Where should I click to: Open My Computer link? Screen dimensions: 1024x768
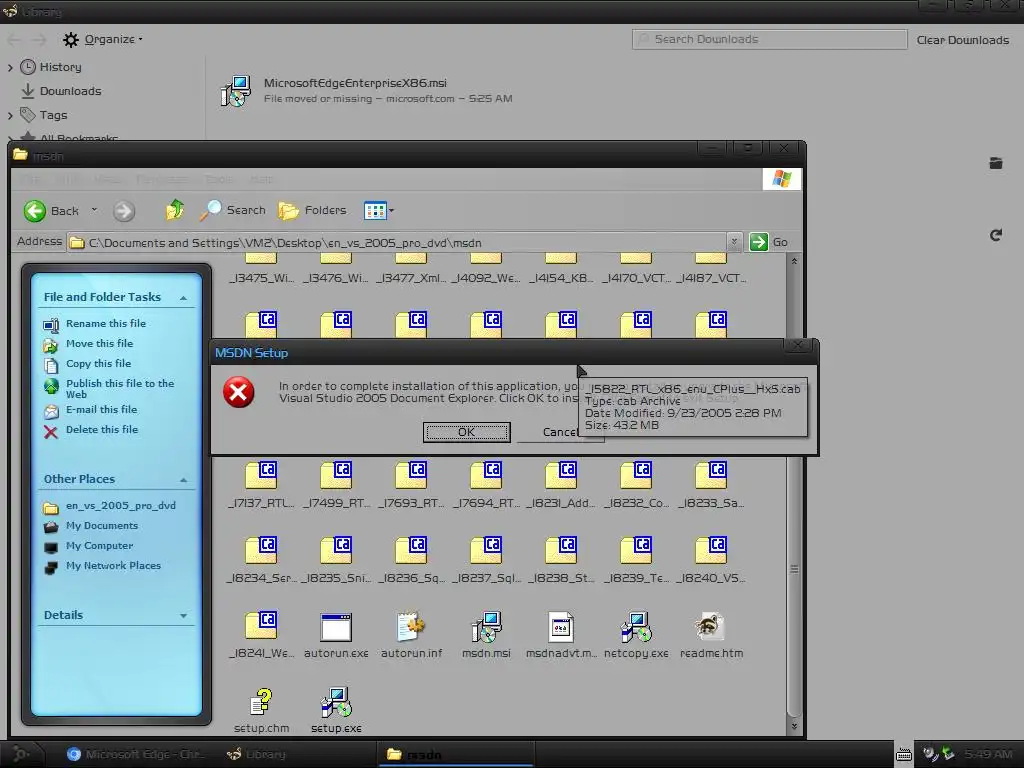(x=99, y=546)
